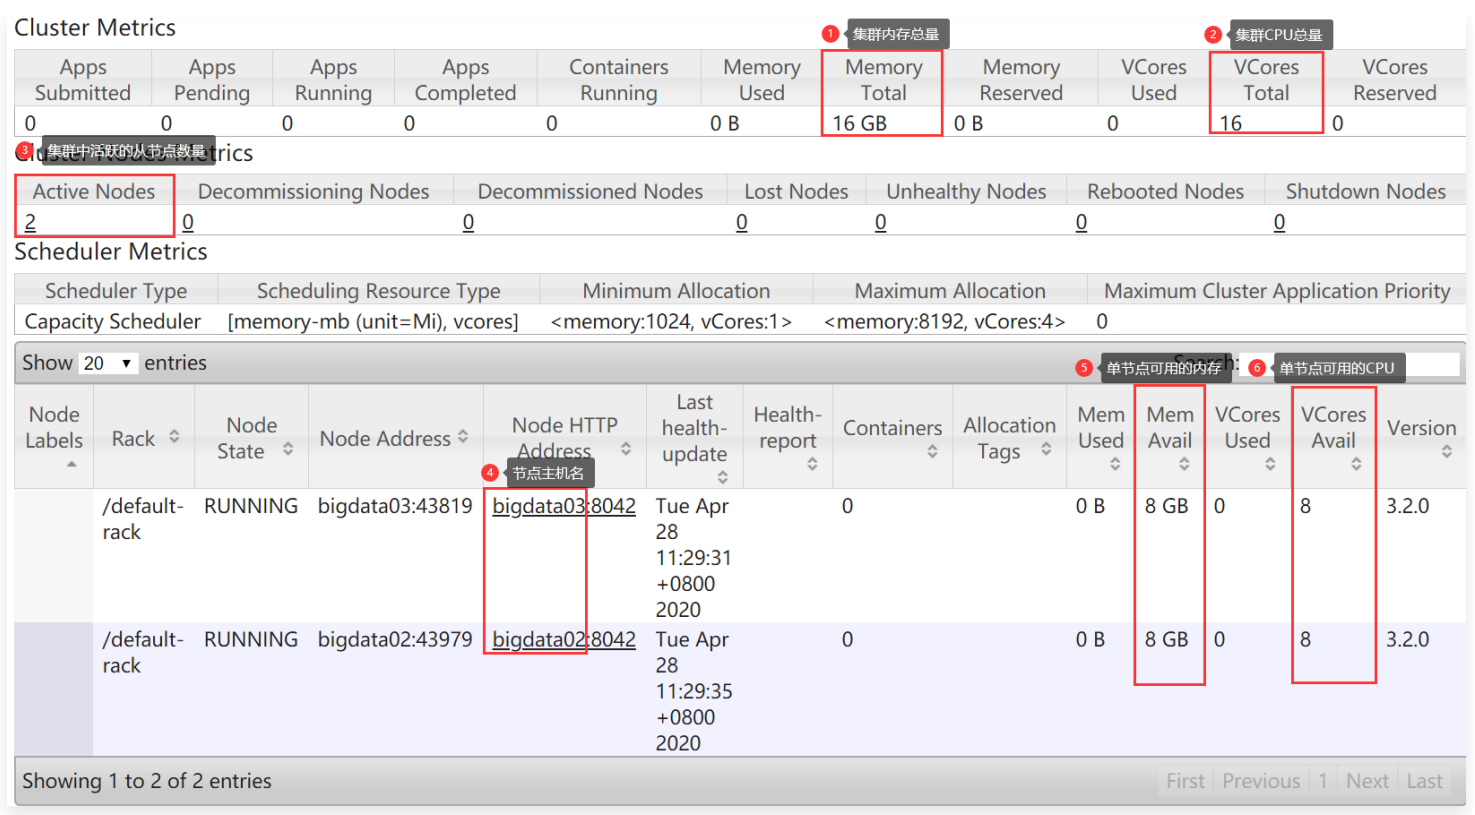Select 8 GB Mem Avail for bigdata02
This screenshot has height=815, width=1475.
1167,639
